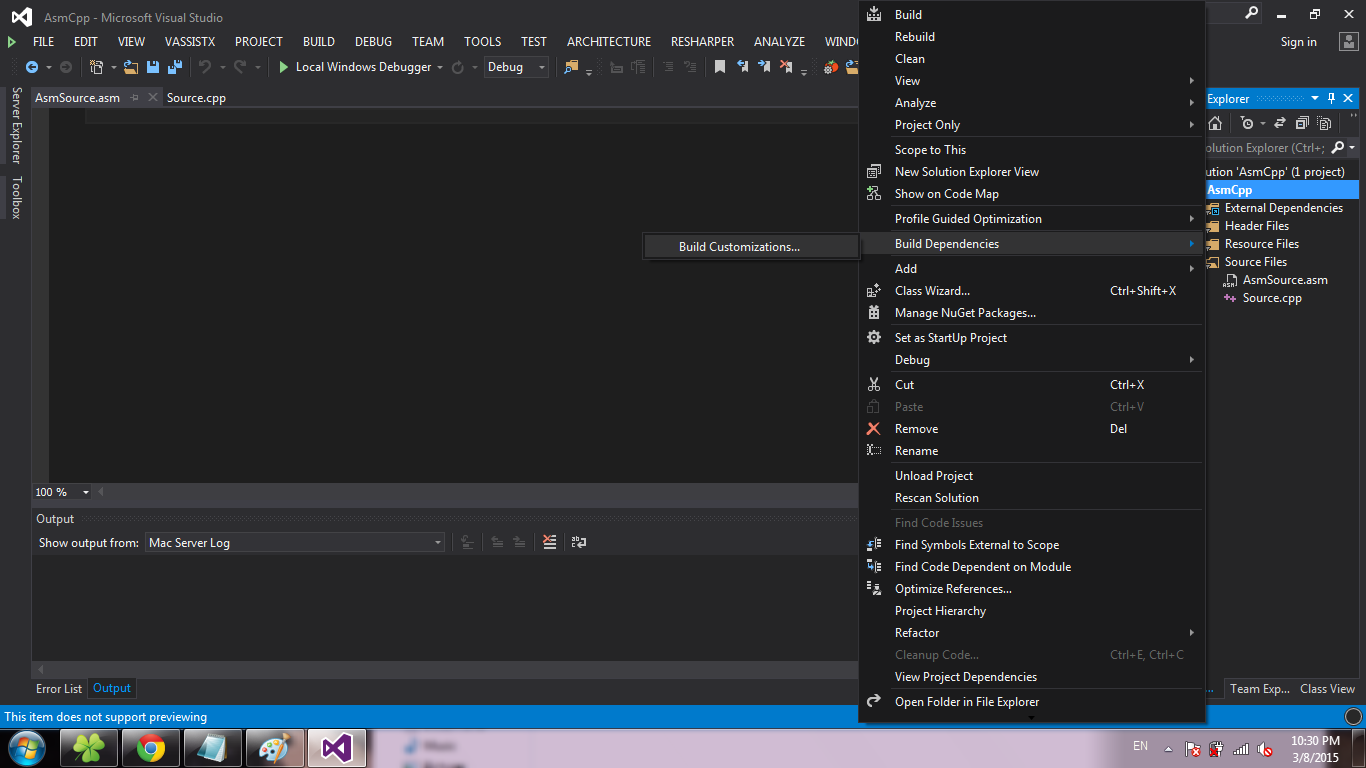
Task: Click the Solution Explorer search field
Action: 1265,148
